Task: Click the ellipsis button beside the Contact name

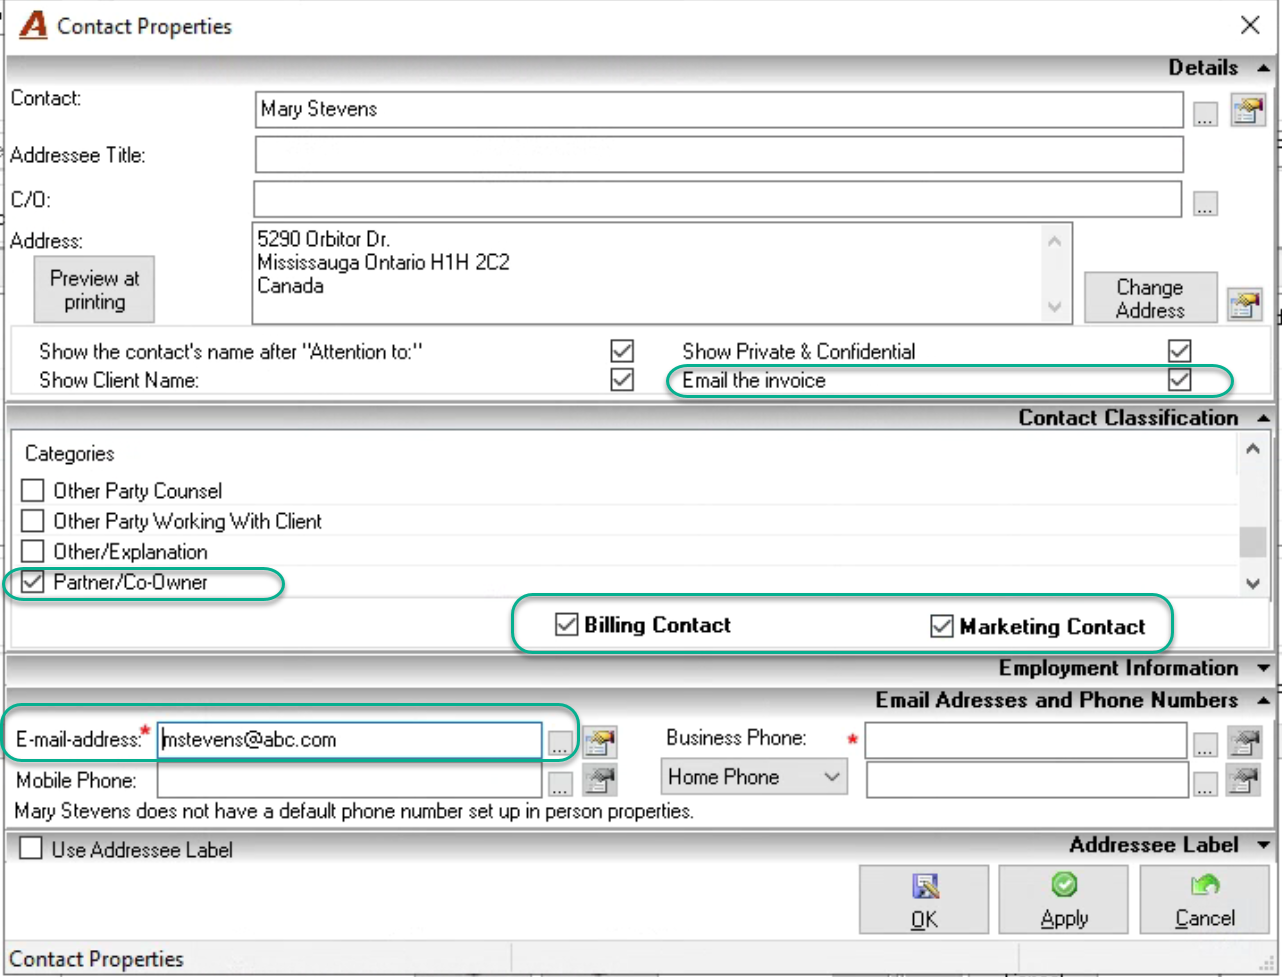Action: pos(1205,113)
